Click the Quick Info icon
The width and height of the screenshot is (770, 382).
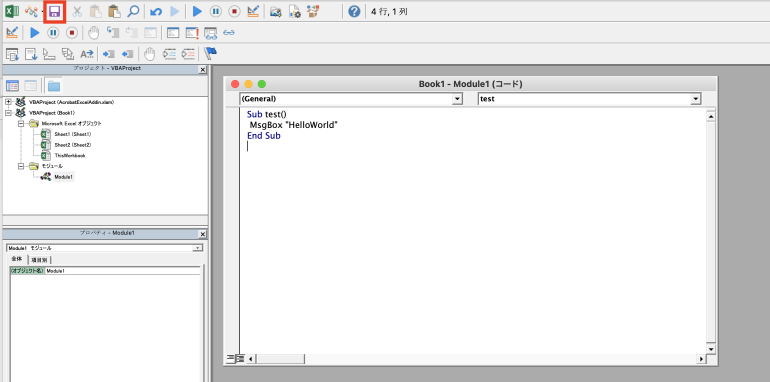pos(50,54)
